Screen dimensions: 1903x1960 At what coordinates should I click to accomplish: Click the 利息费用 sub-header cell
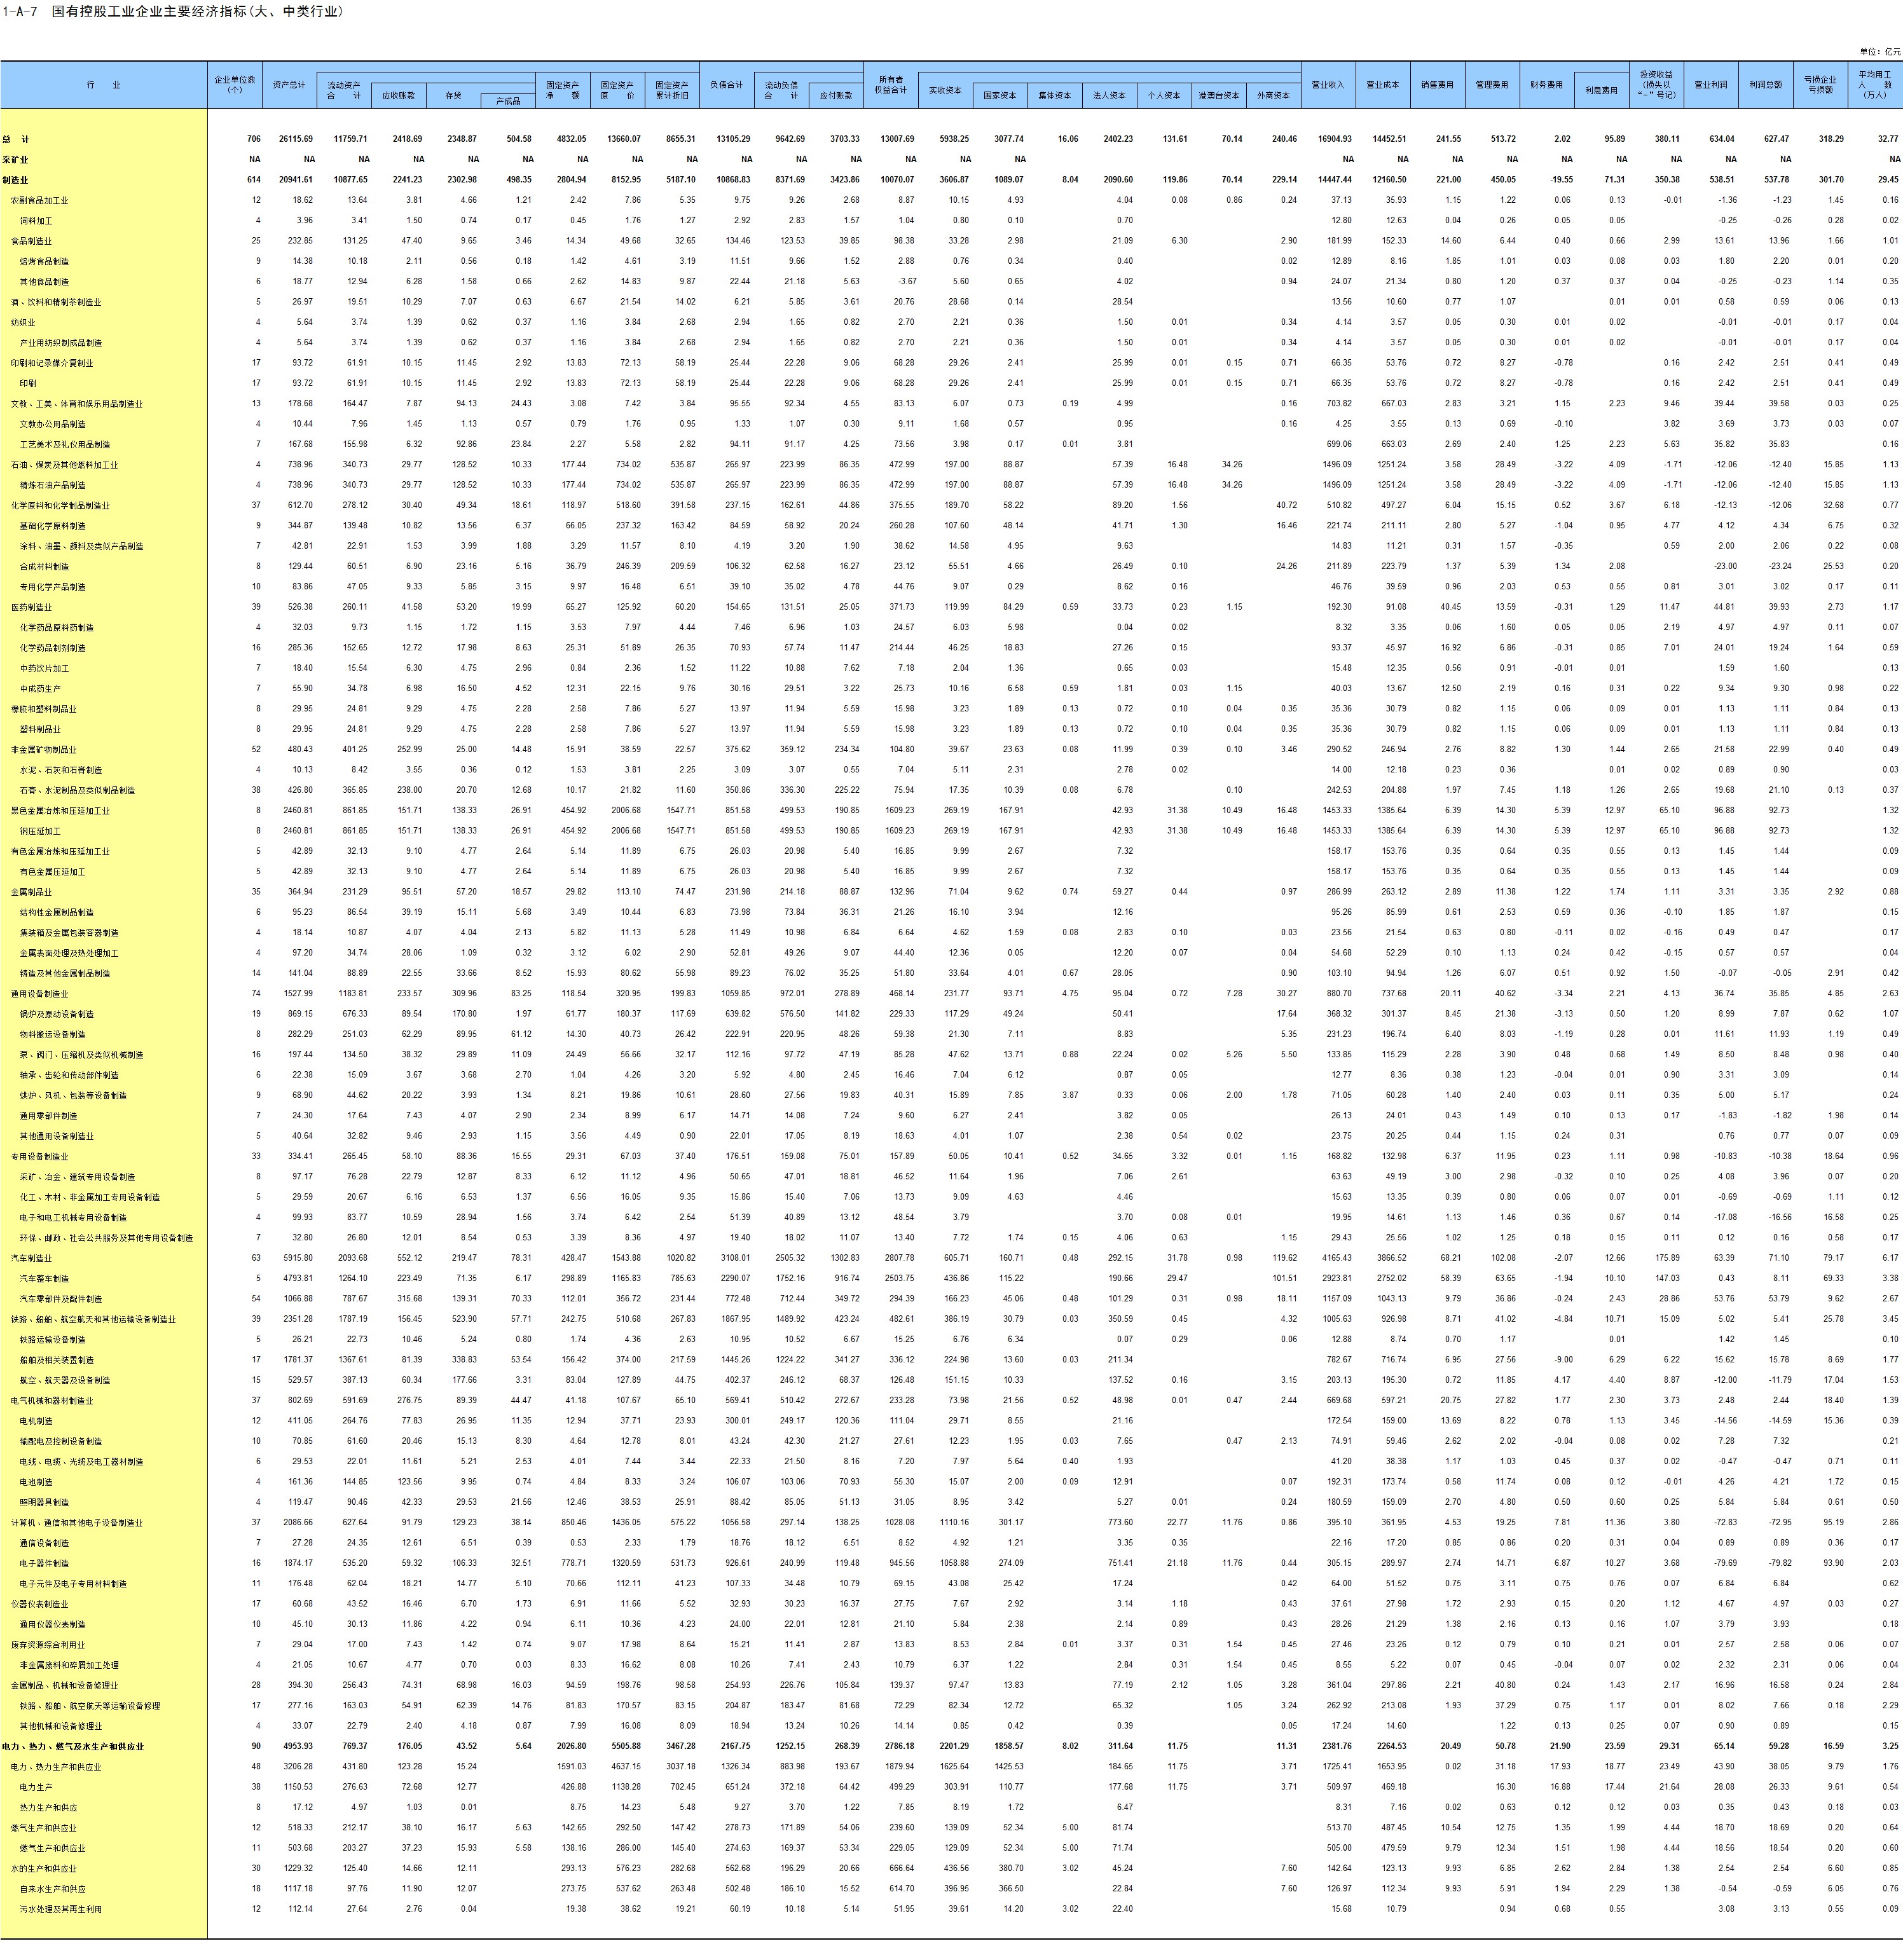point(1601,90)
